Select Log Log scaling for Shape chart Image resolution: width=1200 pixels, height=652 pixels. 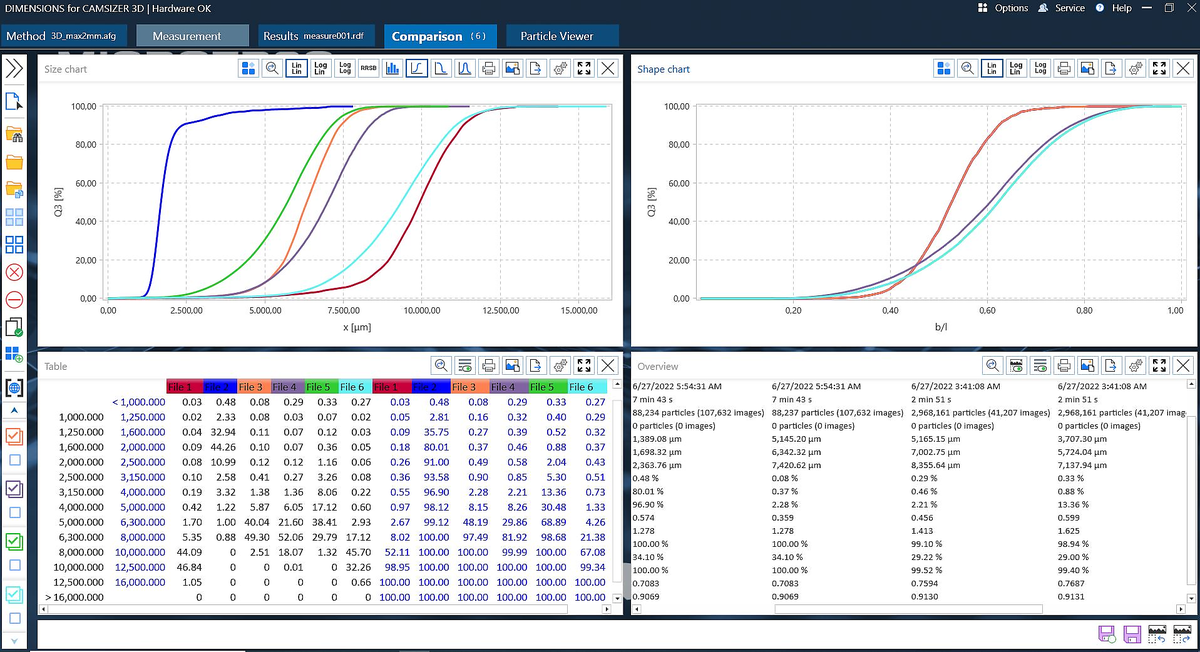pyautogui.click(x=1040, y=68)
